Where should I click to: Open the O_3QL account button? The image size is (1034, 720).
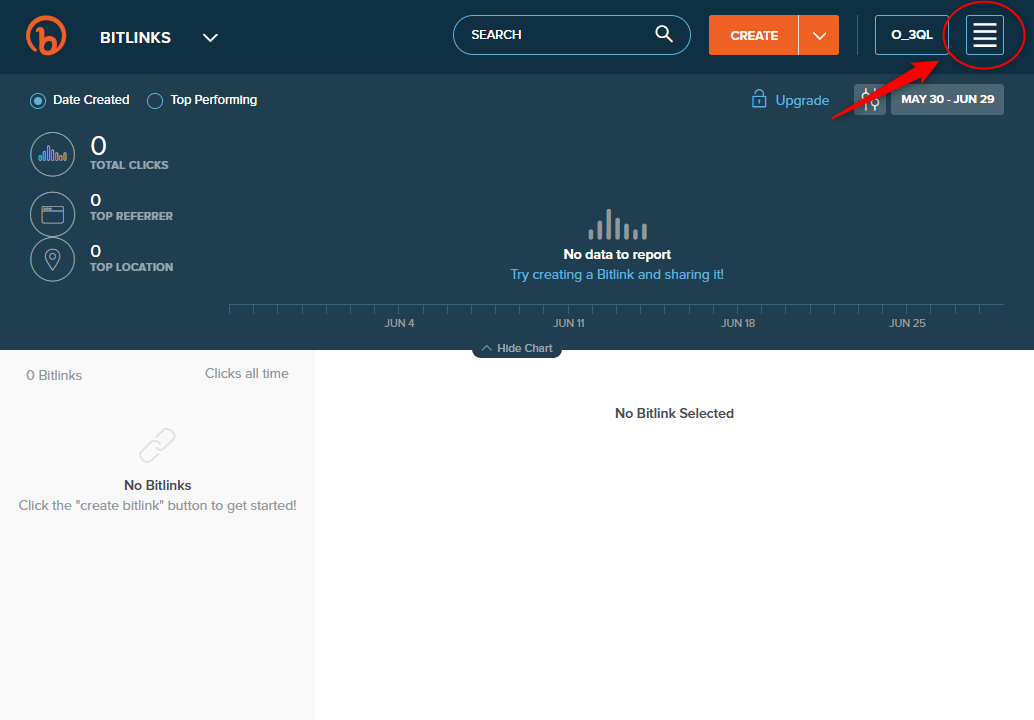click(911, 35)
